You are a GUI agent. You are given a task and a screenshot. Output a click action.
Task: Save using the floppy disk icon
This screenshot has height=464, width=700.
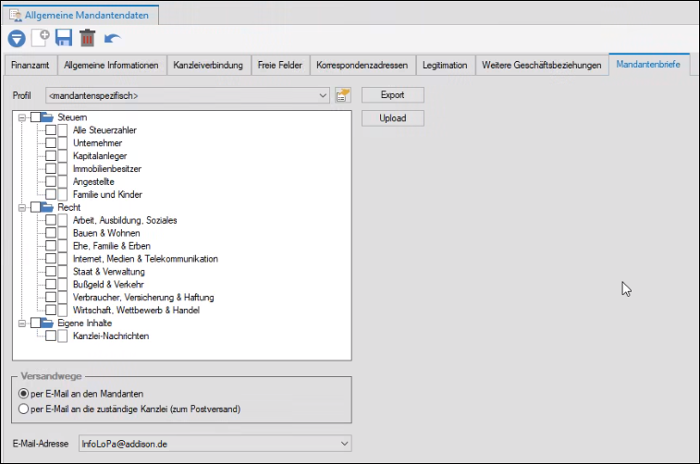(x=64, y=38)
